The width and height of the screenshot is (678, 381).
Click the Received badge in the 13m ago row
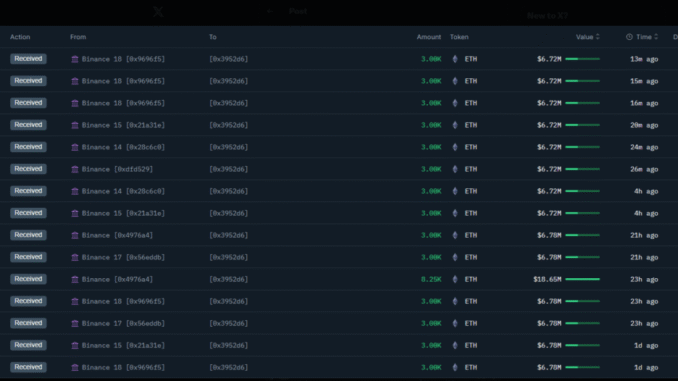pyautogui.click(x=28, y=59)
